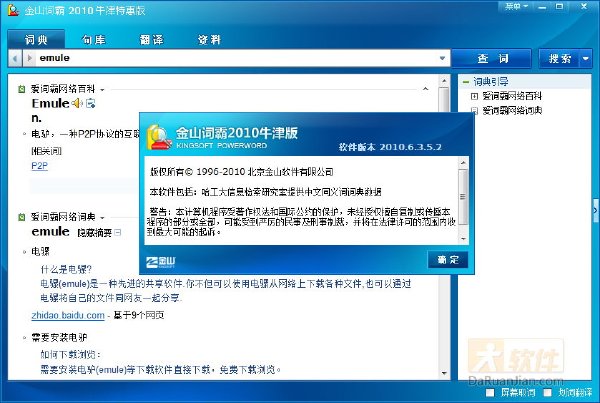The width and height of the screenshot is (600, 403).
Task: Open the zhidao.baidu.com link
Action: click(x=68, y=315)
